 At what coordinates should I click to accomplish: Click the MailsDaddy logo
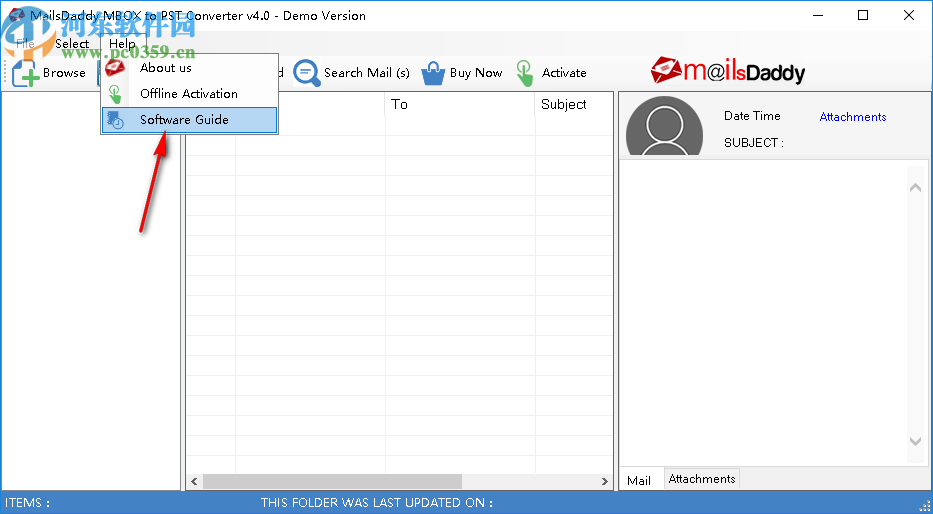click(x=728, y=71)
